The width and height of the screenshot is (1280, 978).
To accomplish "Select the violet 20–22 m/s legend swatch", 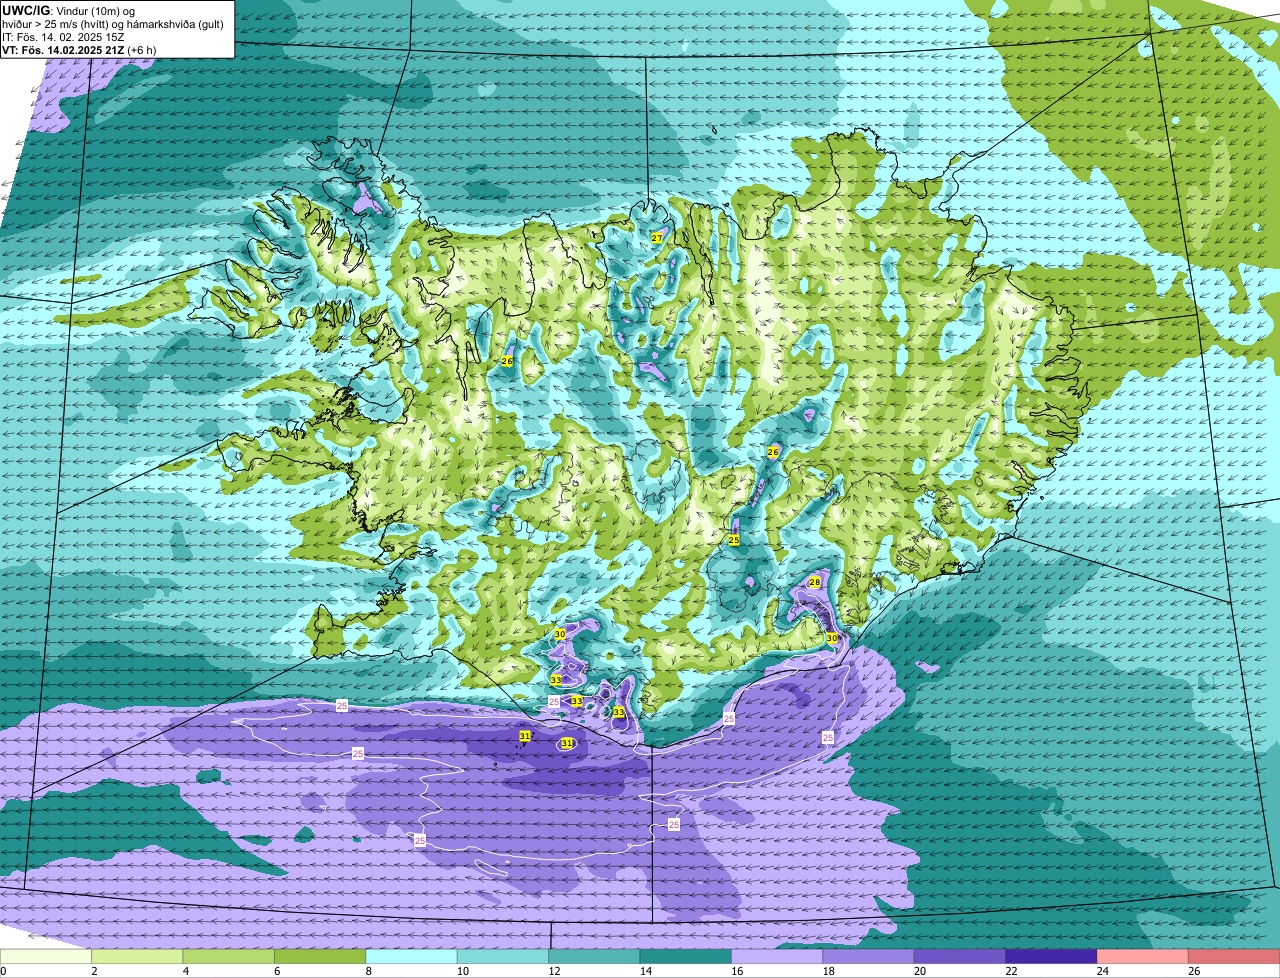I will pos(961,956).
